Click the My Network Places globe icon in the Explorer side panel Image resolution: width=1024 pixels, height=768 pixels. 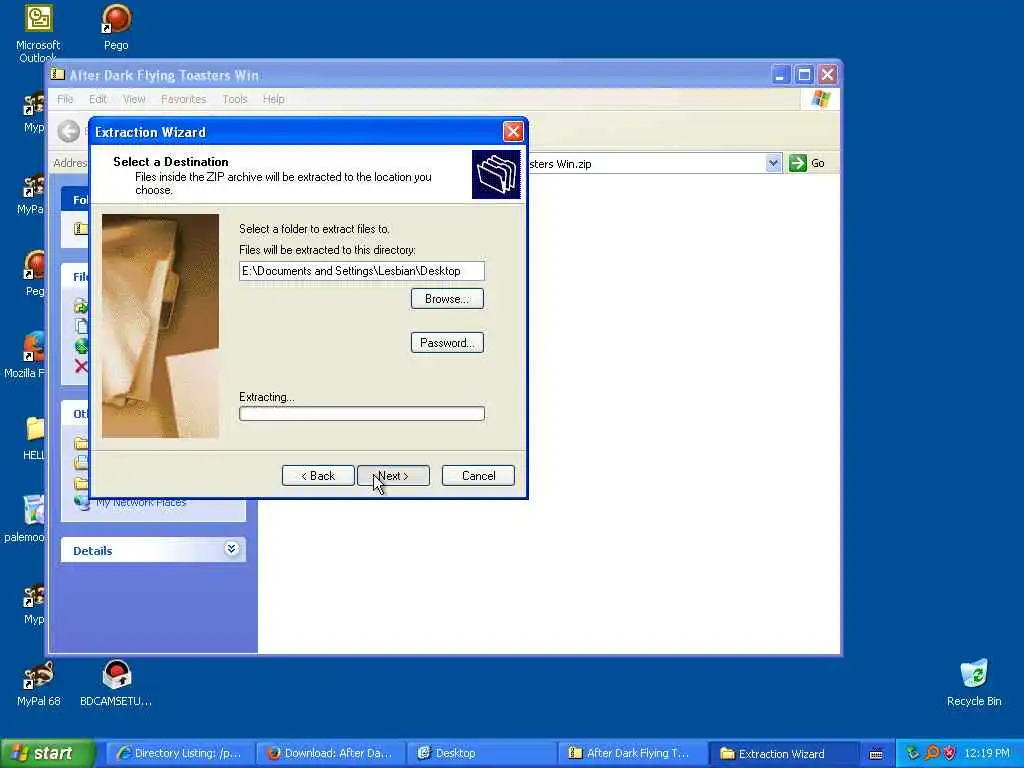tap(82, 502)
